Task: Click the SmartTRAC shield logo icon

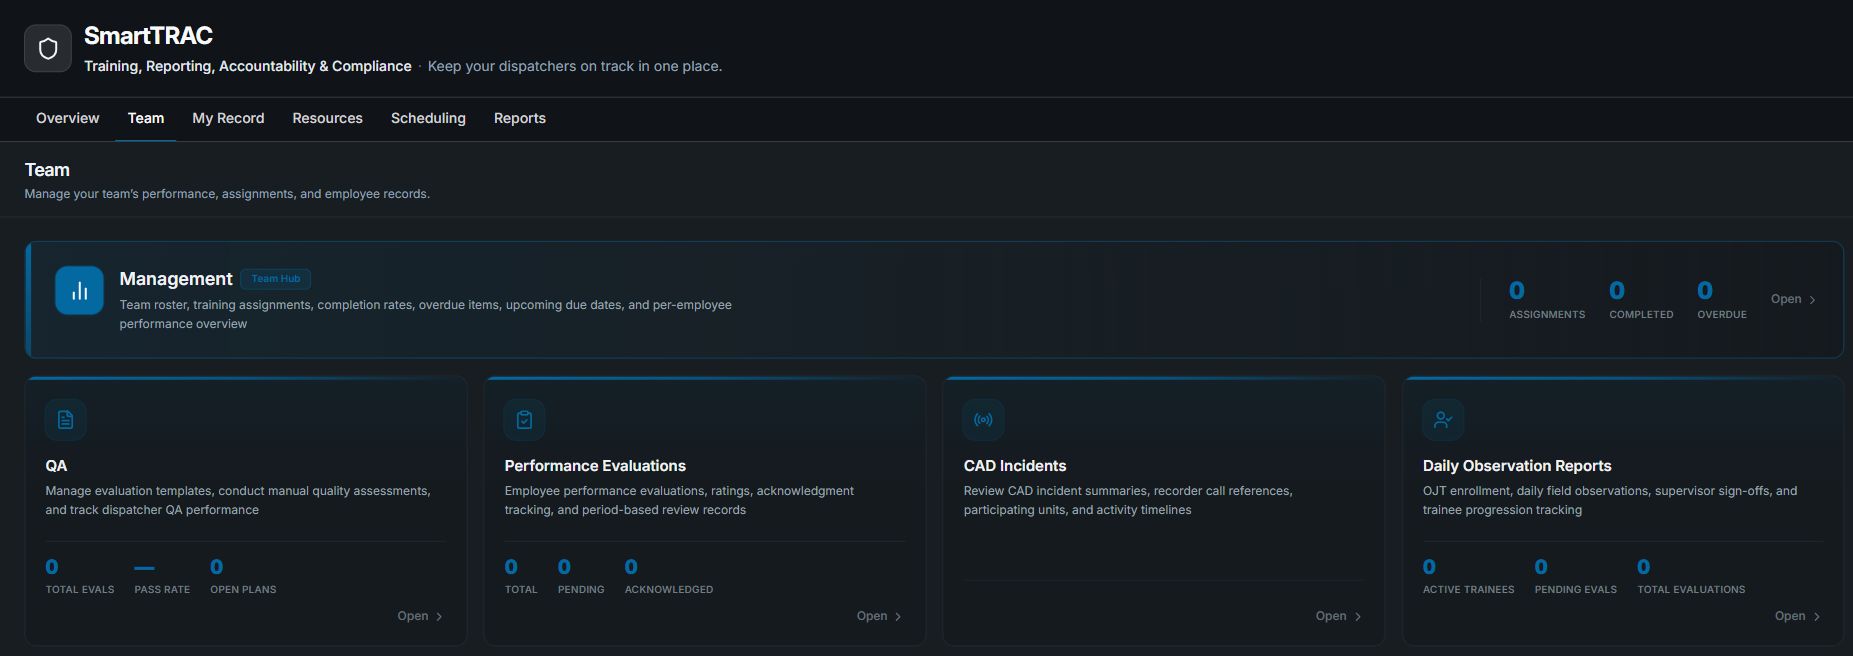Action: [48, 49]
